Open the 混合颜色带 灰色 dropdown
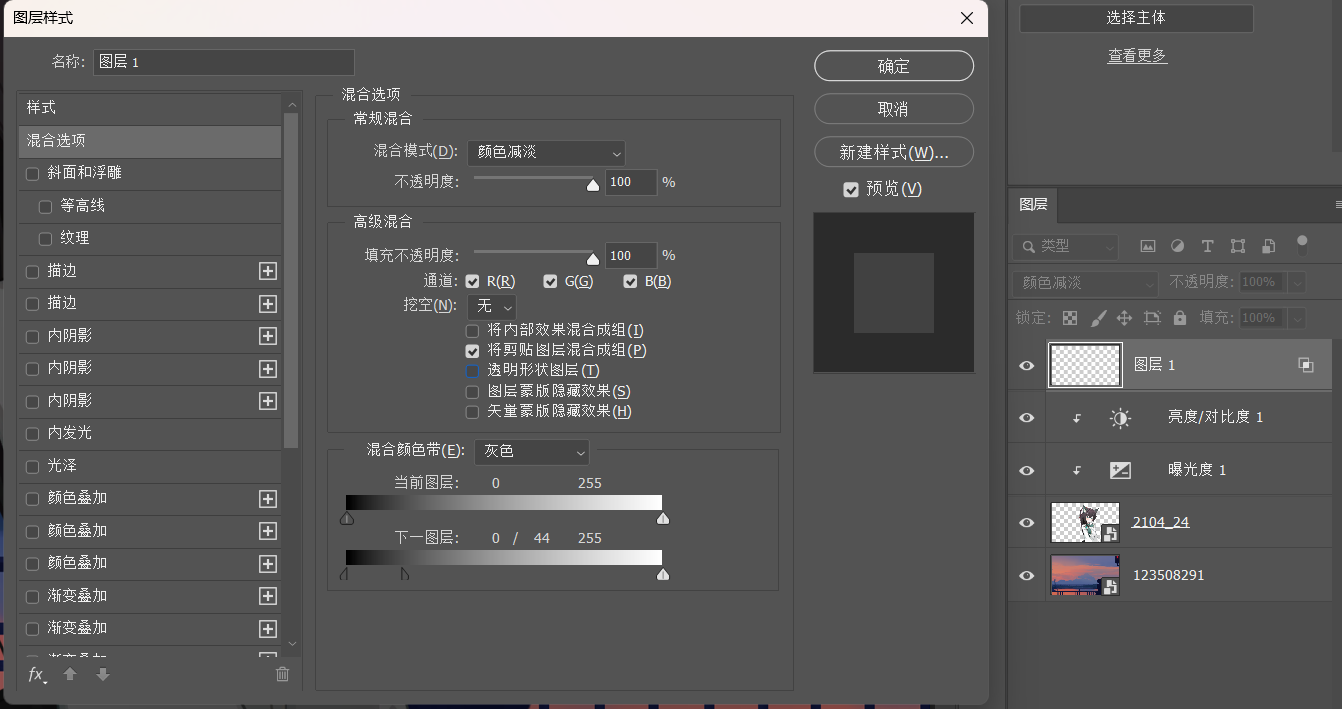Image resolution: width=1342 pixels, height=709 pixels. (531, 452)
